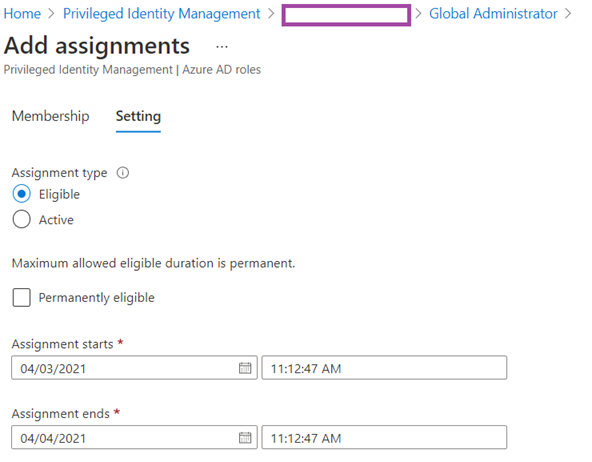The width and height of the screenshot is (592, 462).
Task: Click 'Maximum allowed eligible duration is permanent.' text
Action: (x=153, y=263)
